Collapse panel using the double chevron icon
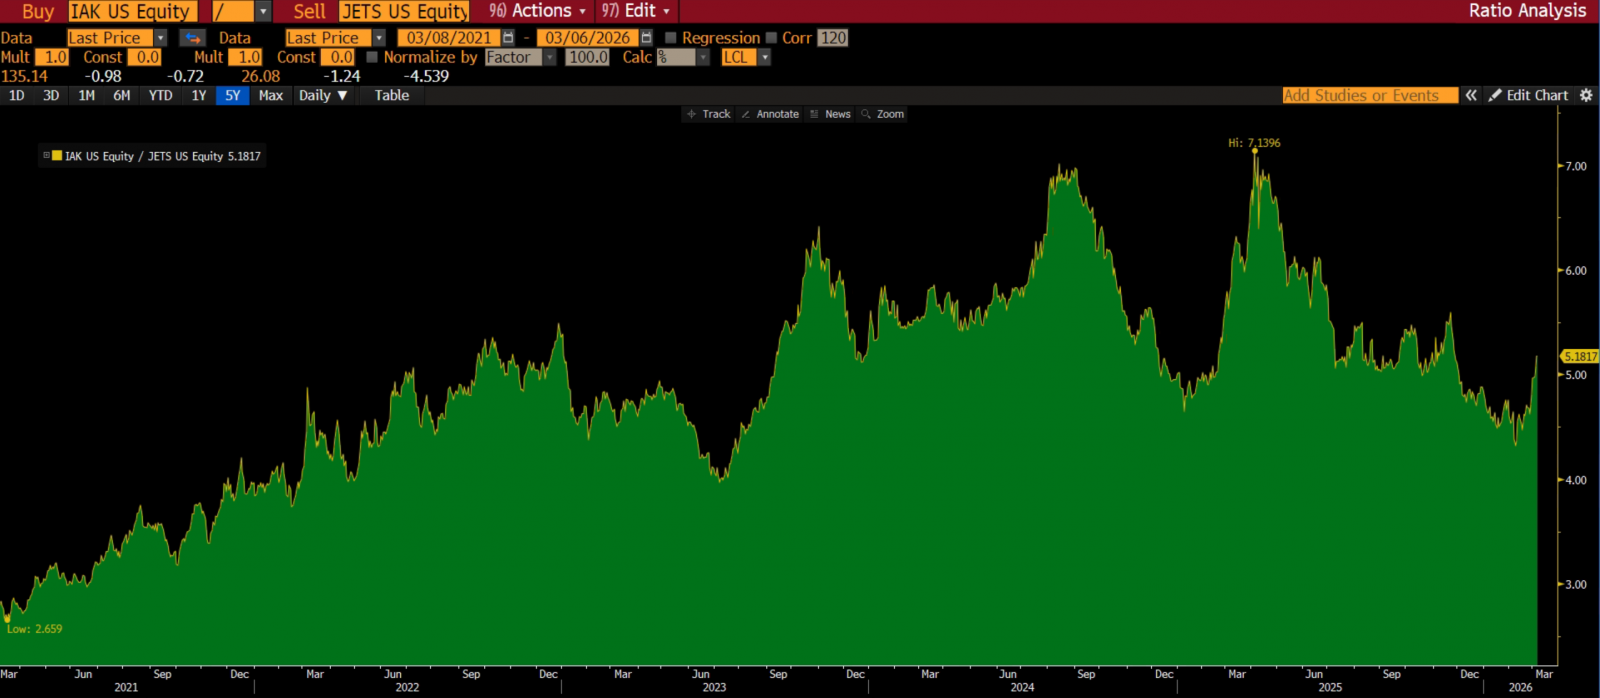 point(1471,95)
